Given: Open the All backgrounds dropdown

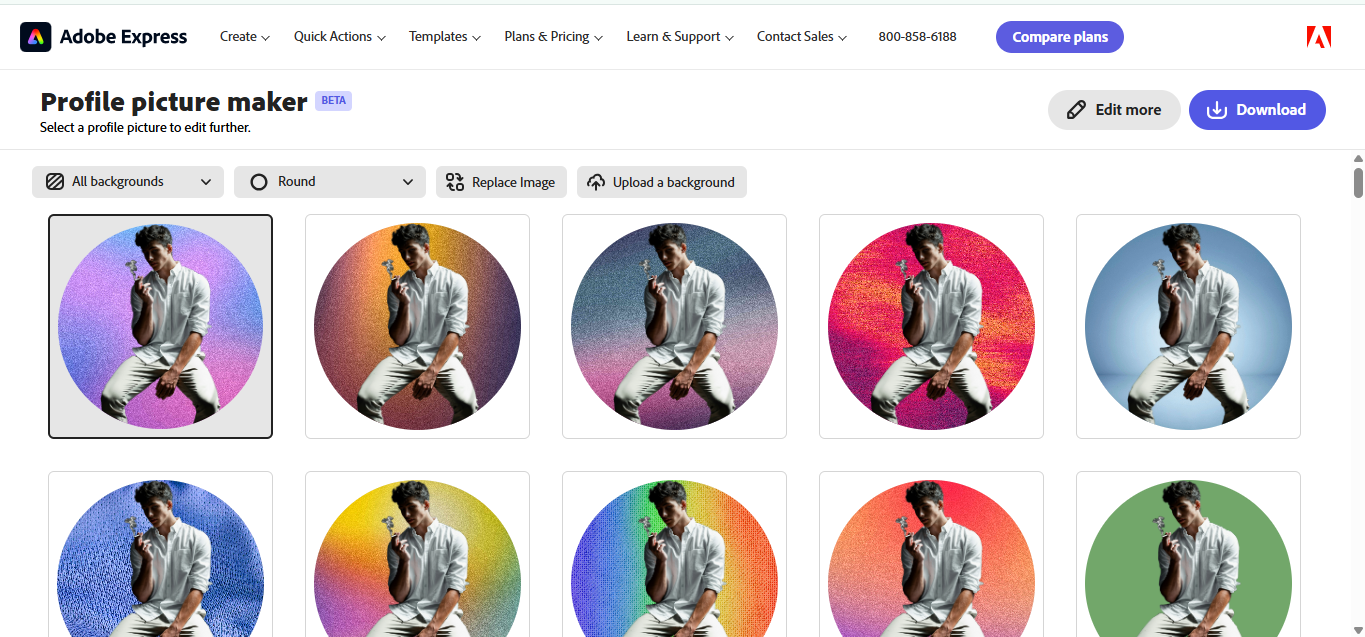Looking at the screenshot, I should click(x=127, y=181).
